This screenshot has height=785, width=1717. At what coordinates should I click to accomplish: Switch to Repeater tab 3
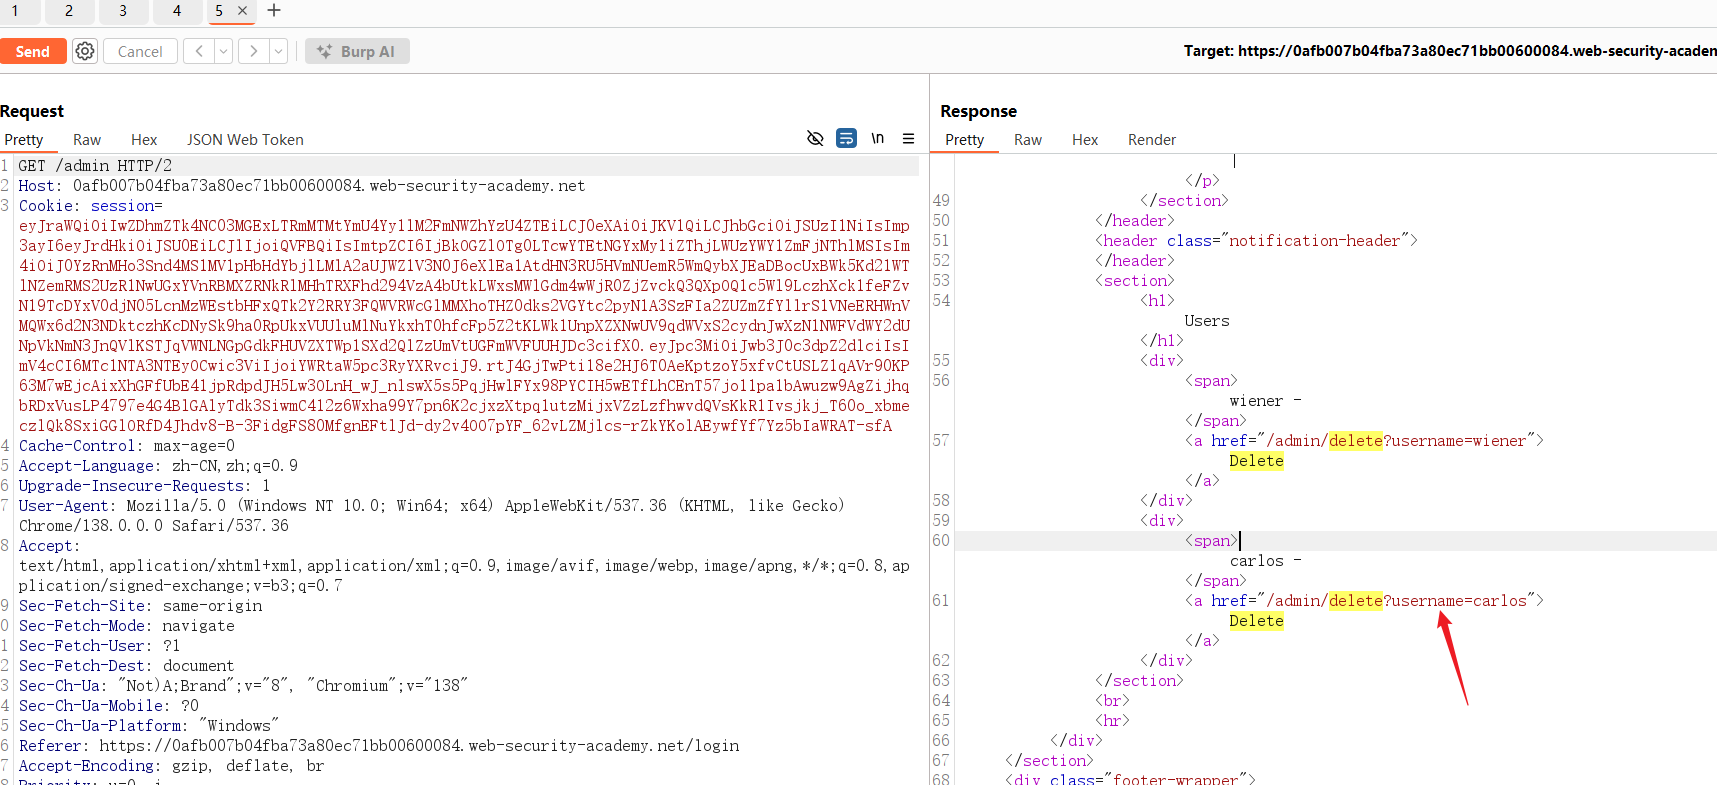pos(123,11)
